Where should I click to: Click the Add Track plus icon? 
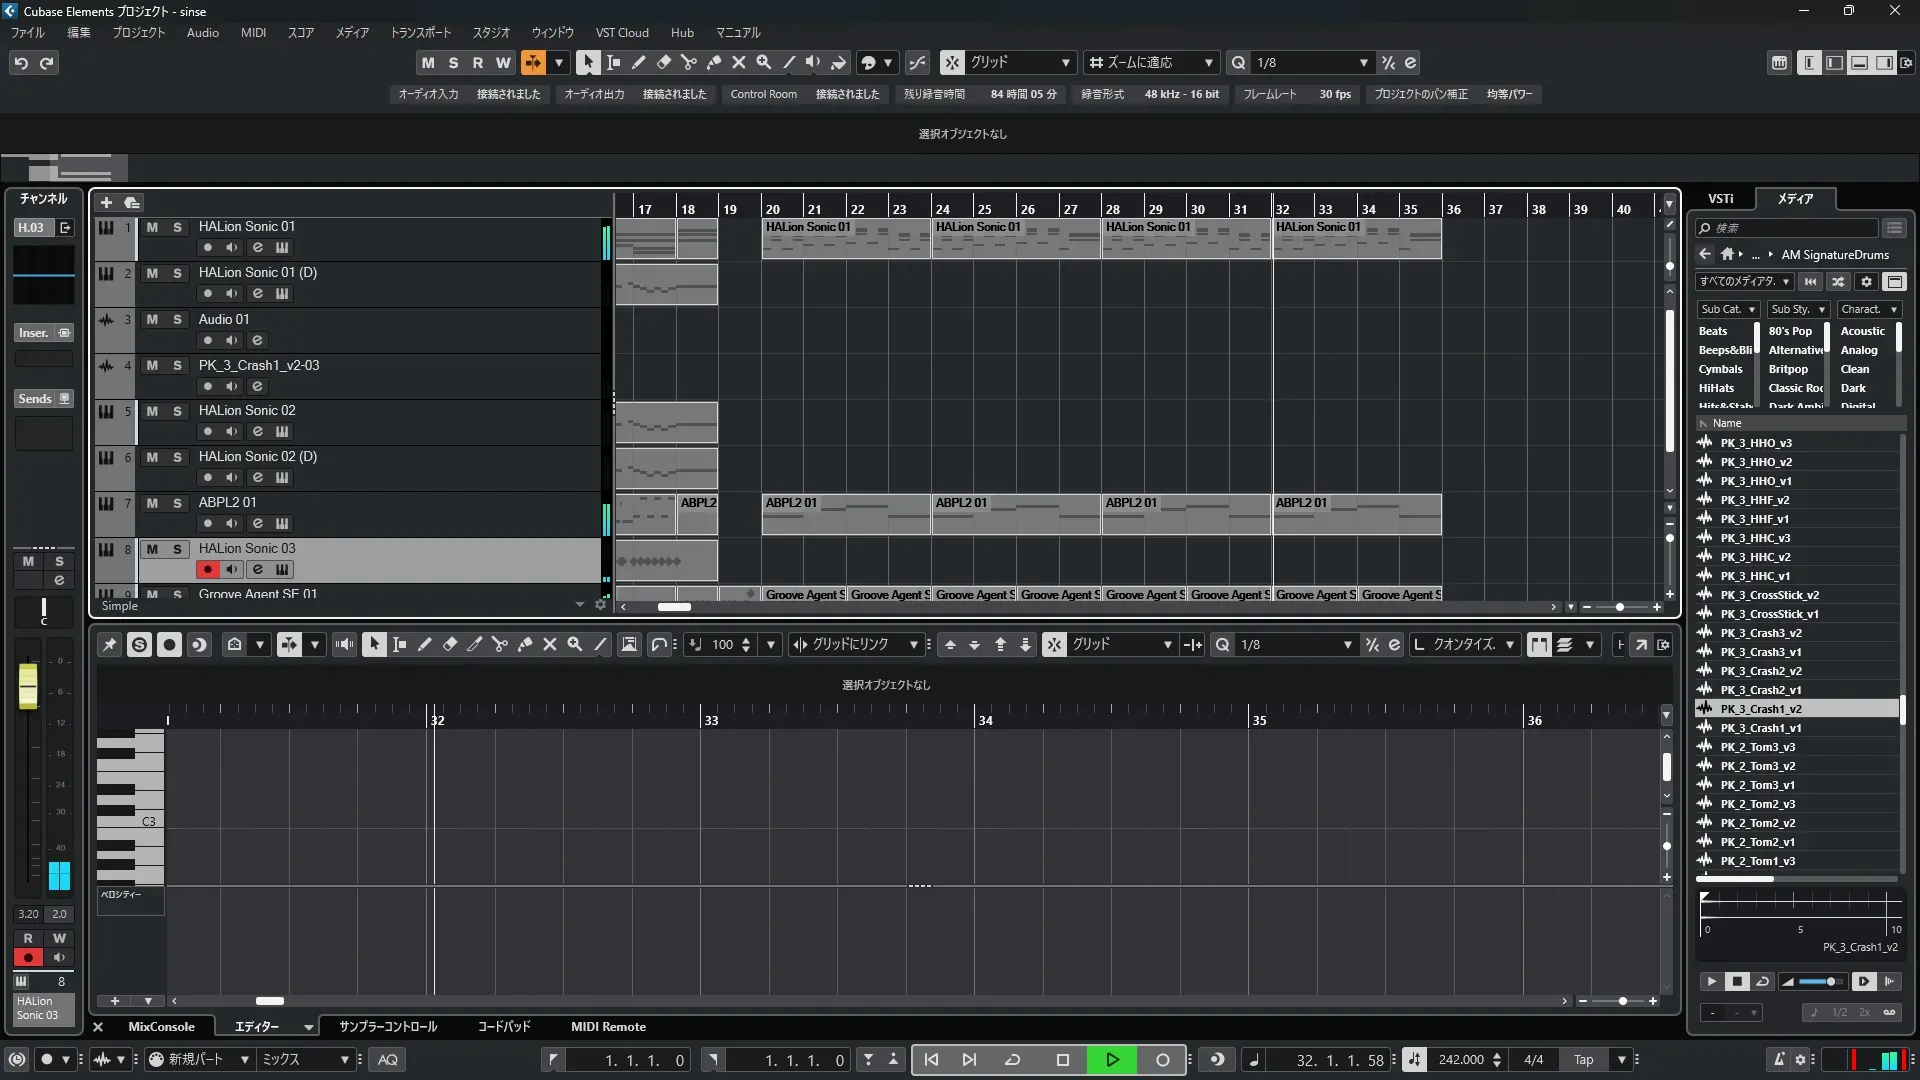click(x=106, y=202)
